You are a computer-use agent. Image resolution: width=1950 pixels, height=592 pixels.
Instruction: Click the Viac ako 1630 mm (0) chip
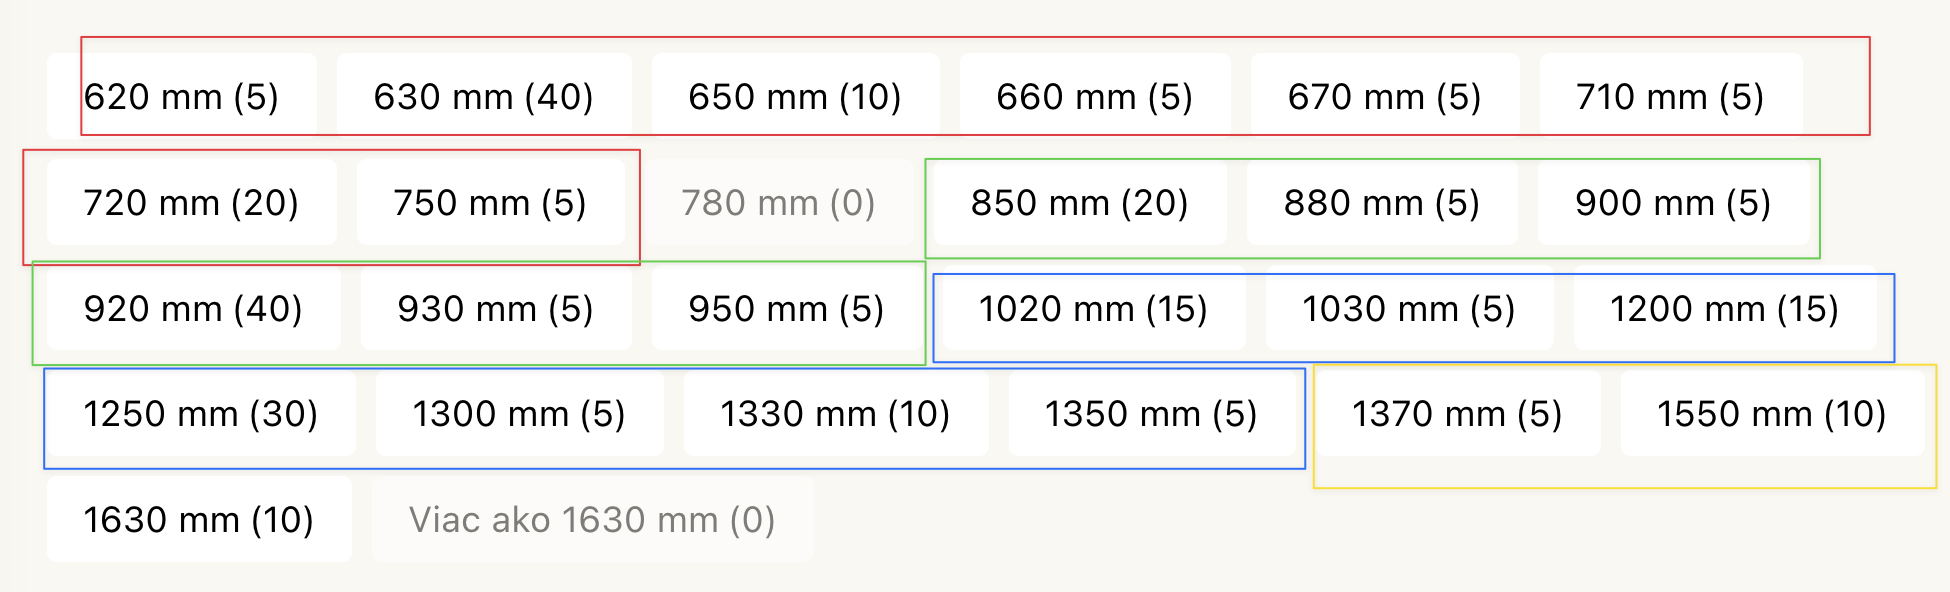592,520
